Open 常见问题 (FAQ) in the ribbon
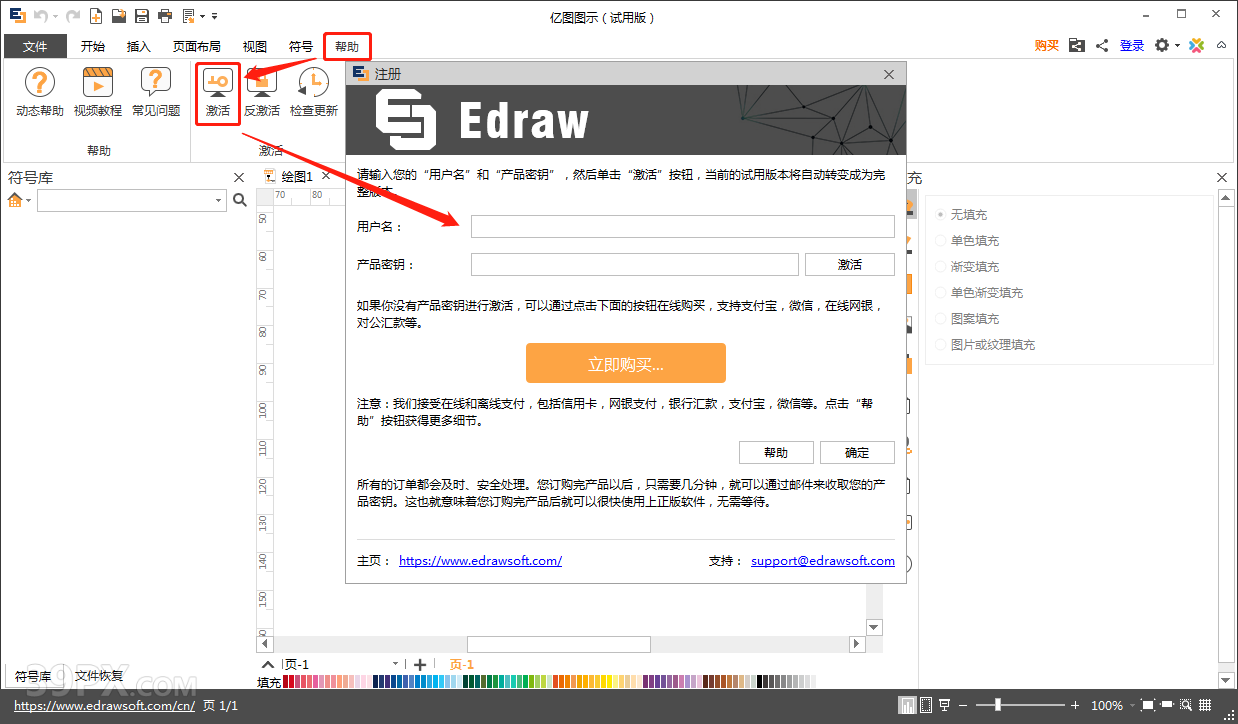 [156, 92]
